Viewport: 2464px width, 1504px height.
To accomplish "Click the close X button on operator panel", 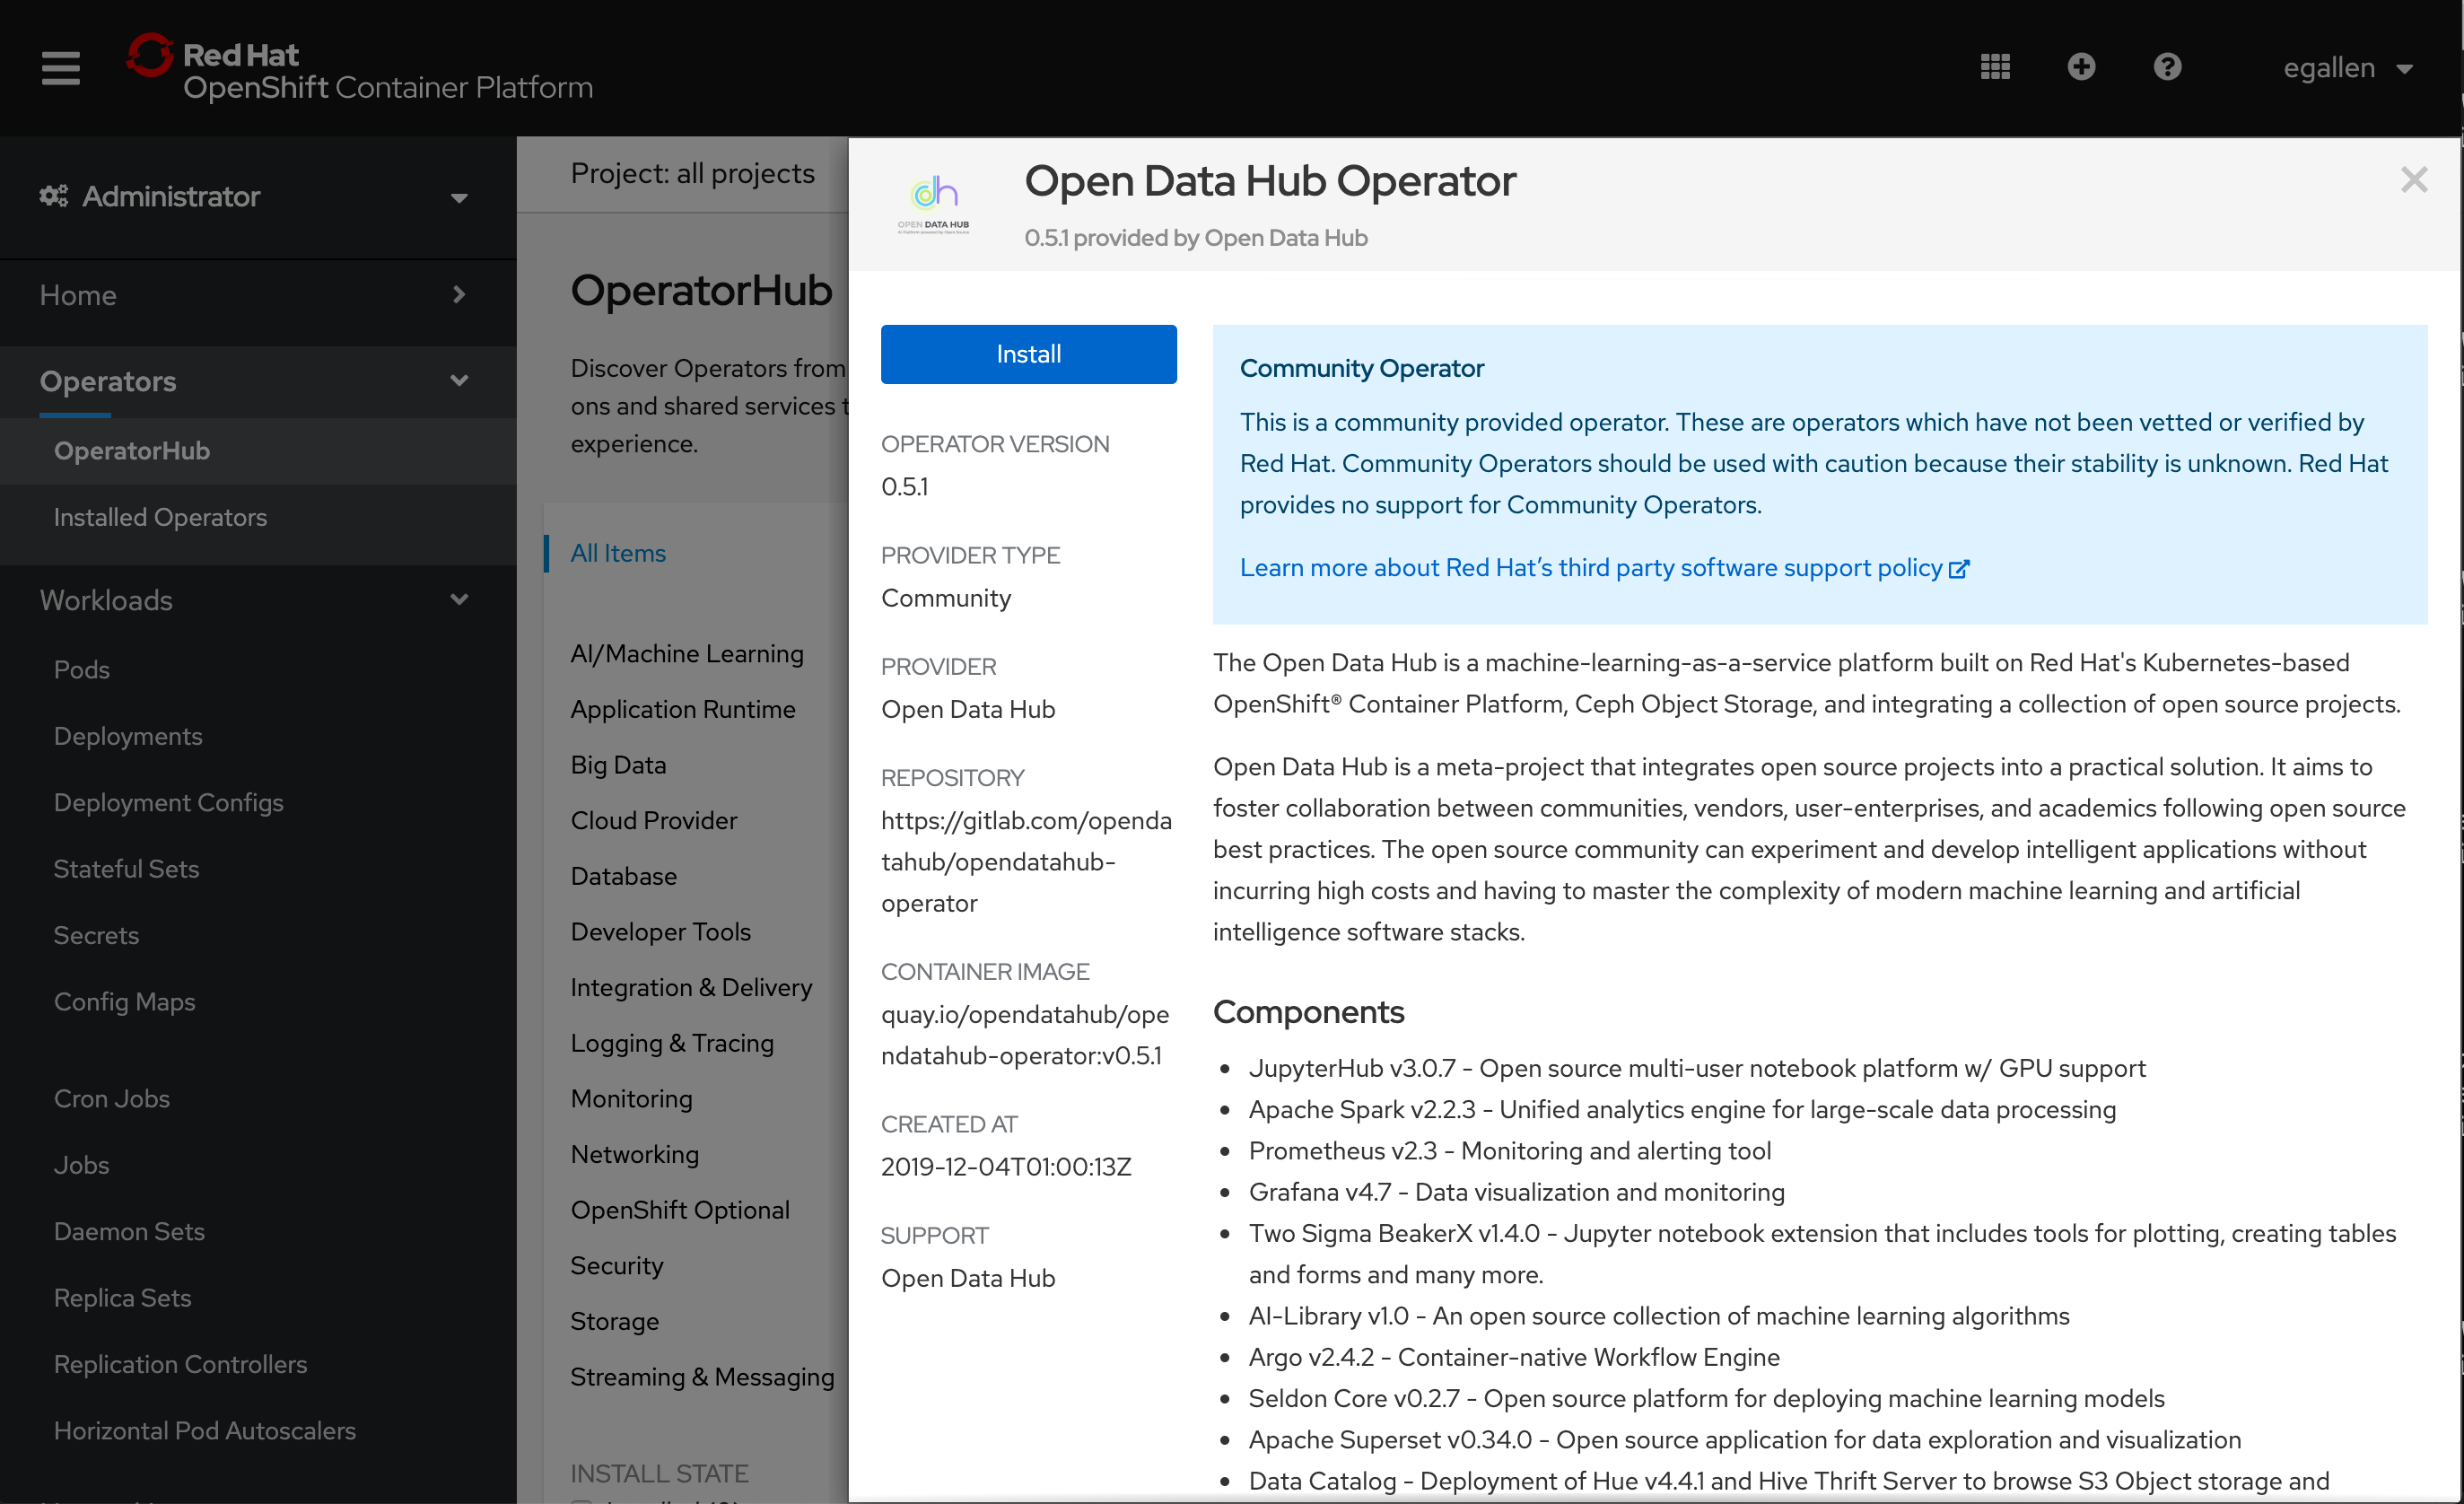I will point(2415,179).
